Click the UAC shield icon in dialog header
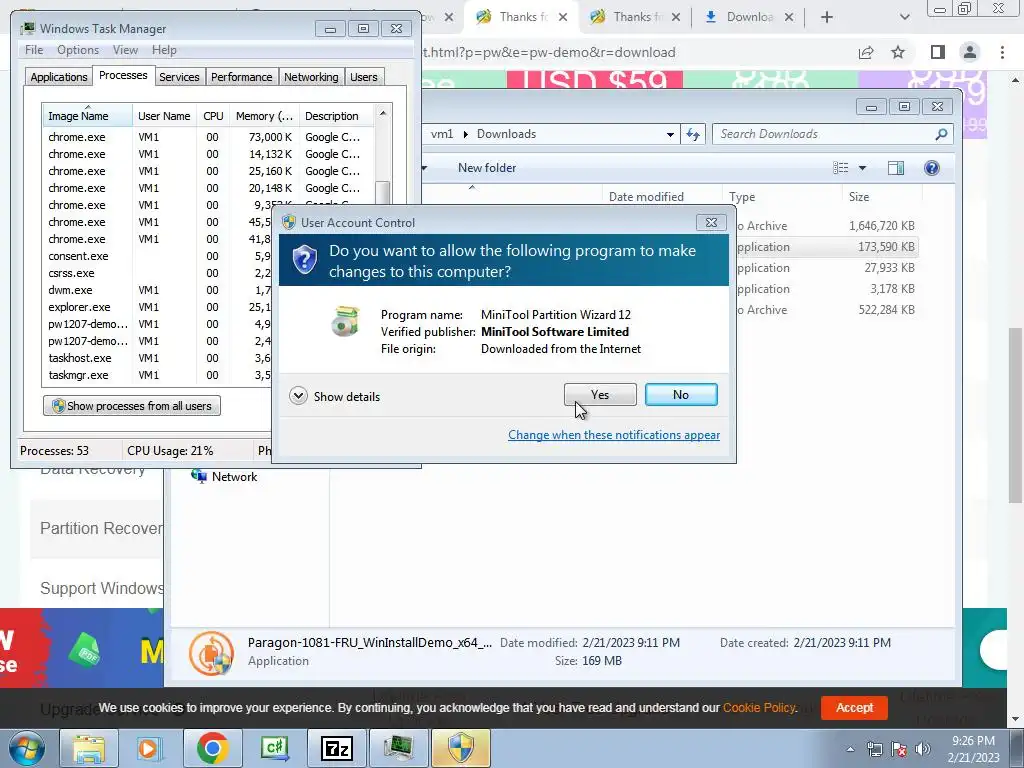This screenshot has width=1024, height=768. [304, 260]
